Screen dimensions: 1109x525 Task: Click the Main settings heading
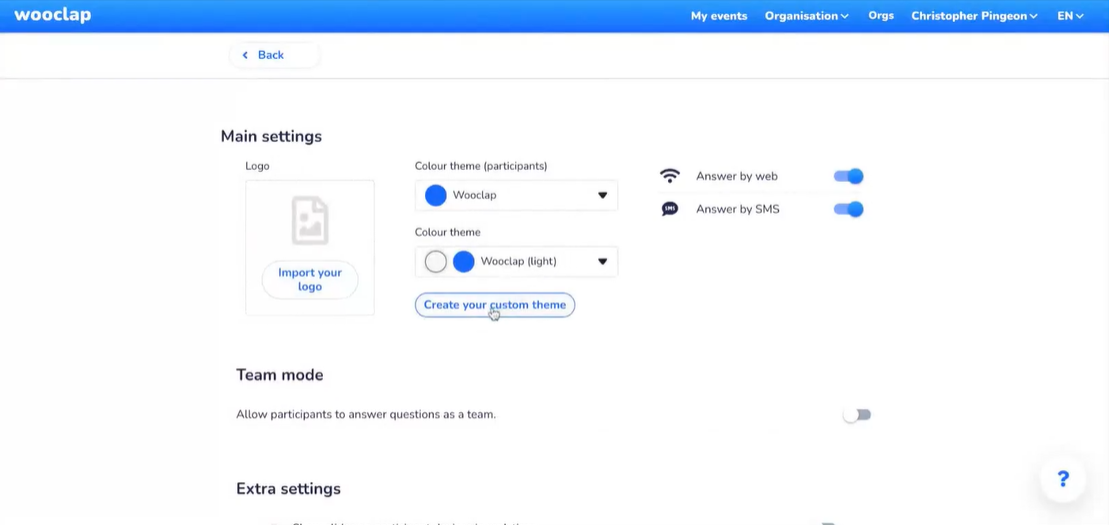click(x=271, y=137)
